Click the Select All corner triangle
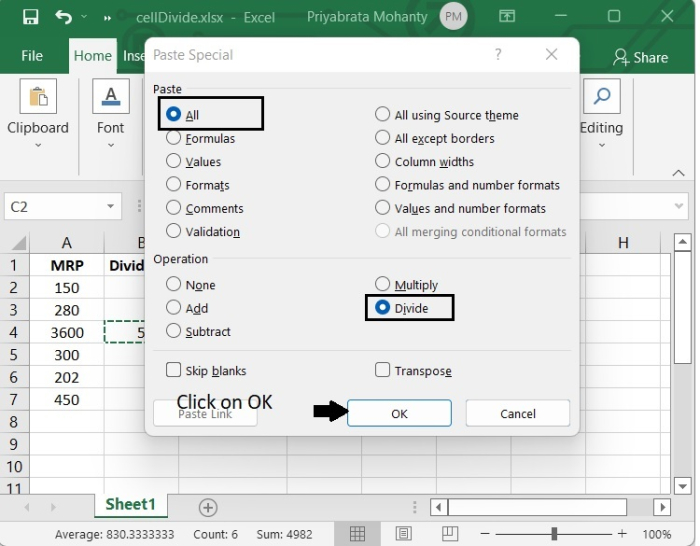The height and width of the screenshot is (546, 700). coord(19,243)
